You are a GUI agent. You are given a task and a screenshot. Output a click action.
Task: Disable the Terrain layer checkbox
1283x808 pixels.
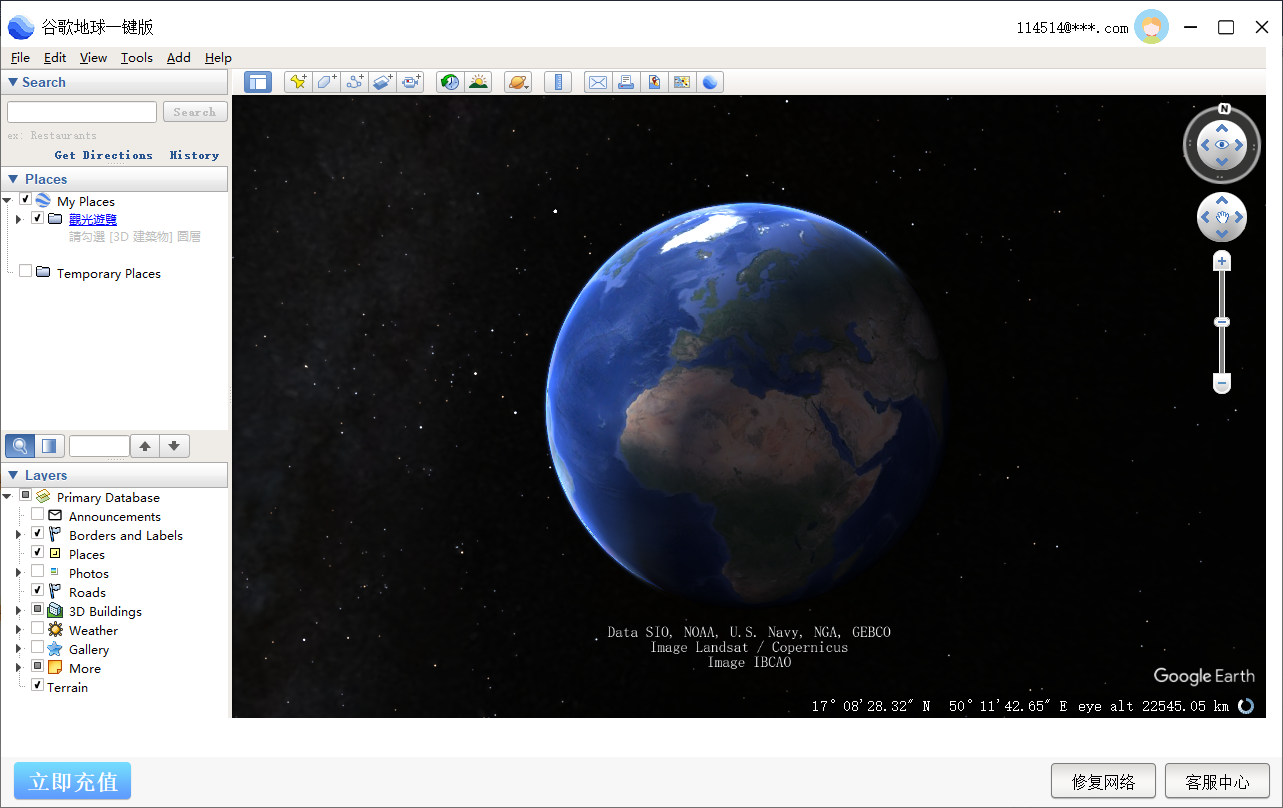coord(38,685)
